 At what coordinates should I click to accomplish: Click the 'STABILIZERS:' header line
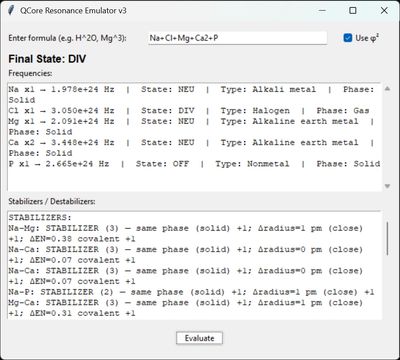tap(40, 218)
